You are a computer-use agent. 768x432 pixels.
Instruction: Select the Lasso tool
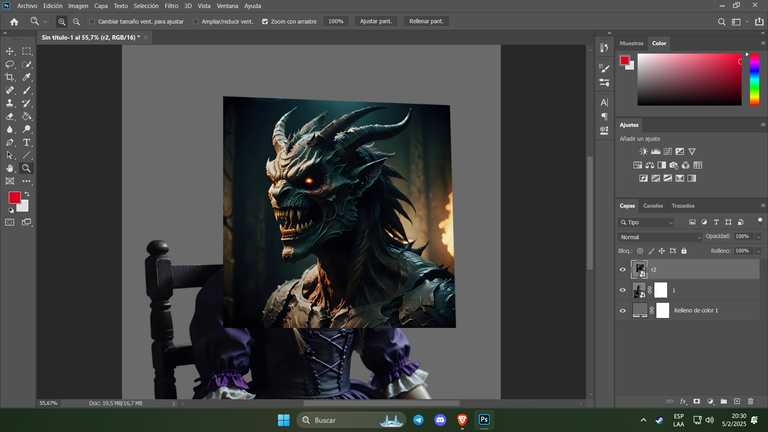tap(10, 64)
